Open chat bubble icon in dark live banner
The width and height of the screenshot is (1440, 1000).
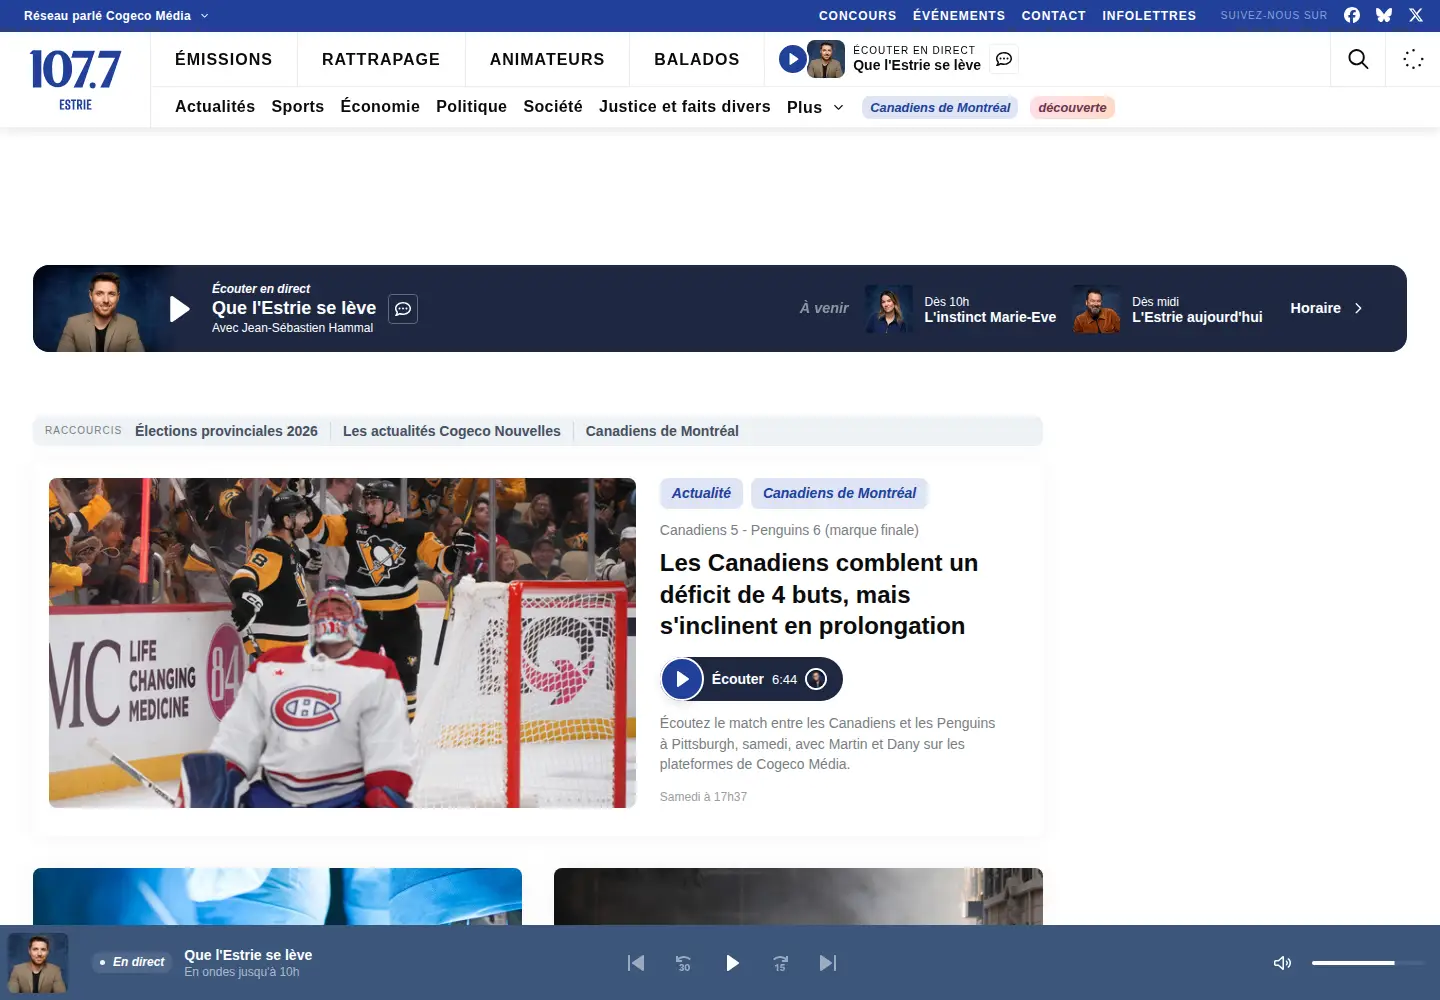click(403, 309)
